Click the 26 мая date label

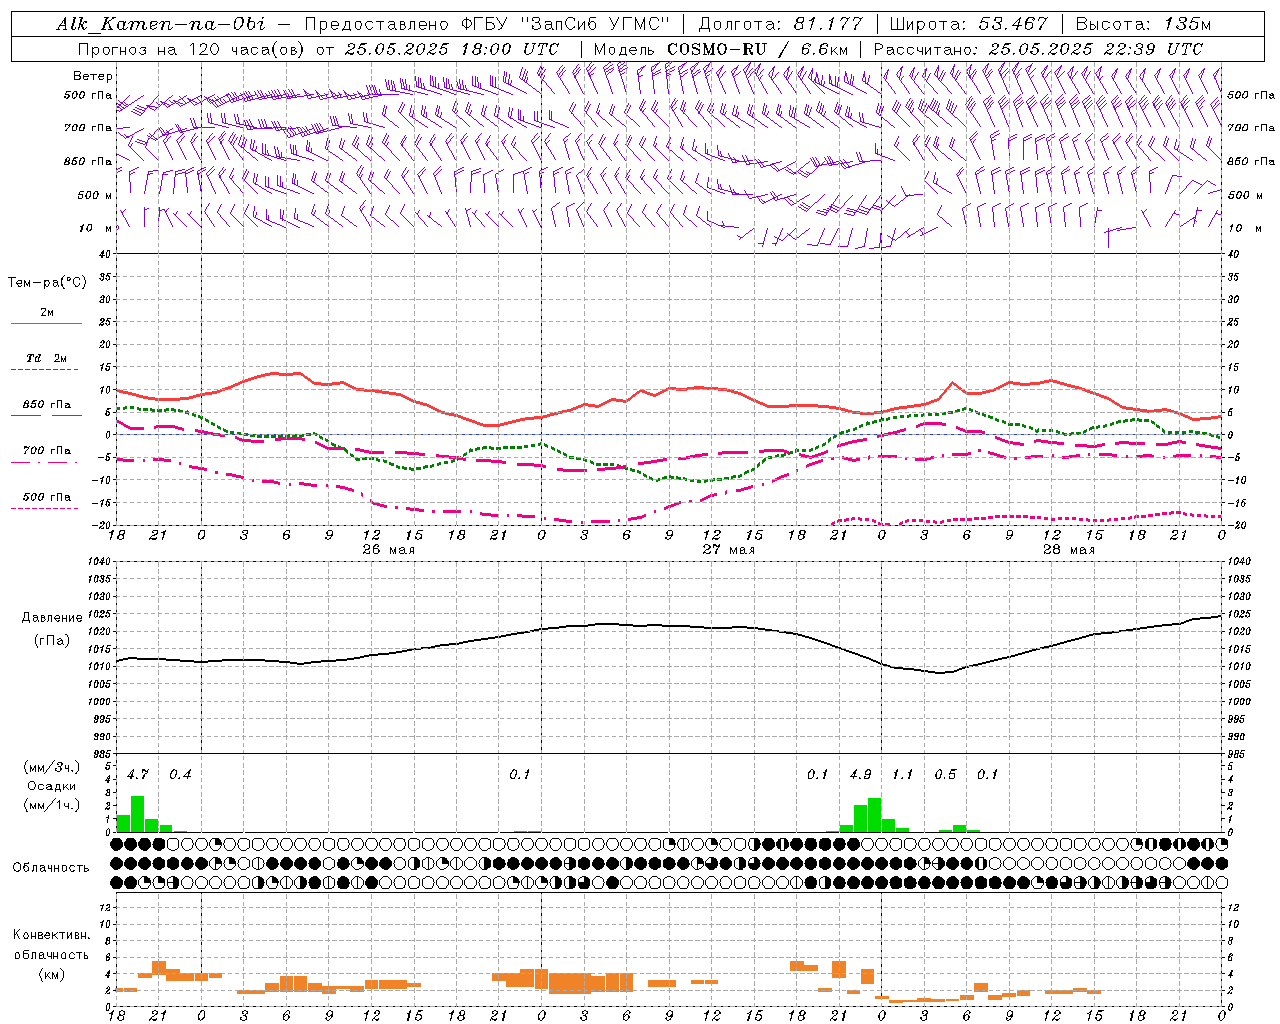coord(388,550)
